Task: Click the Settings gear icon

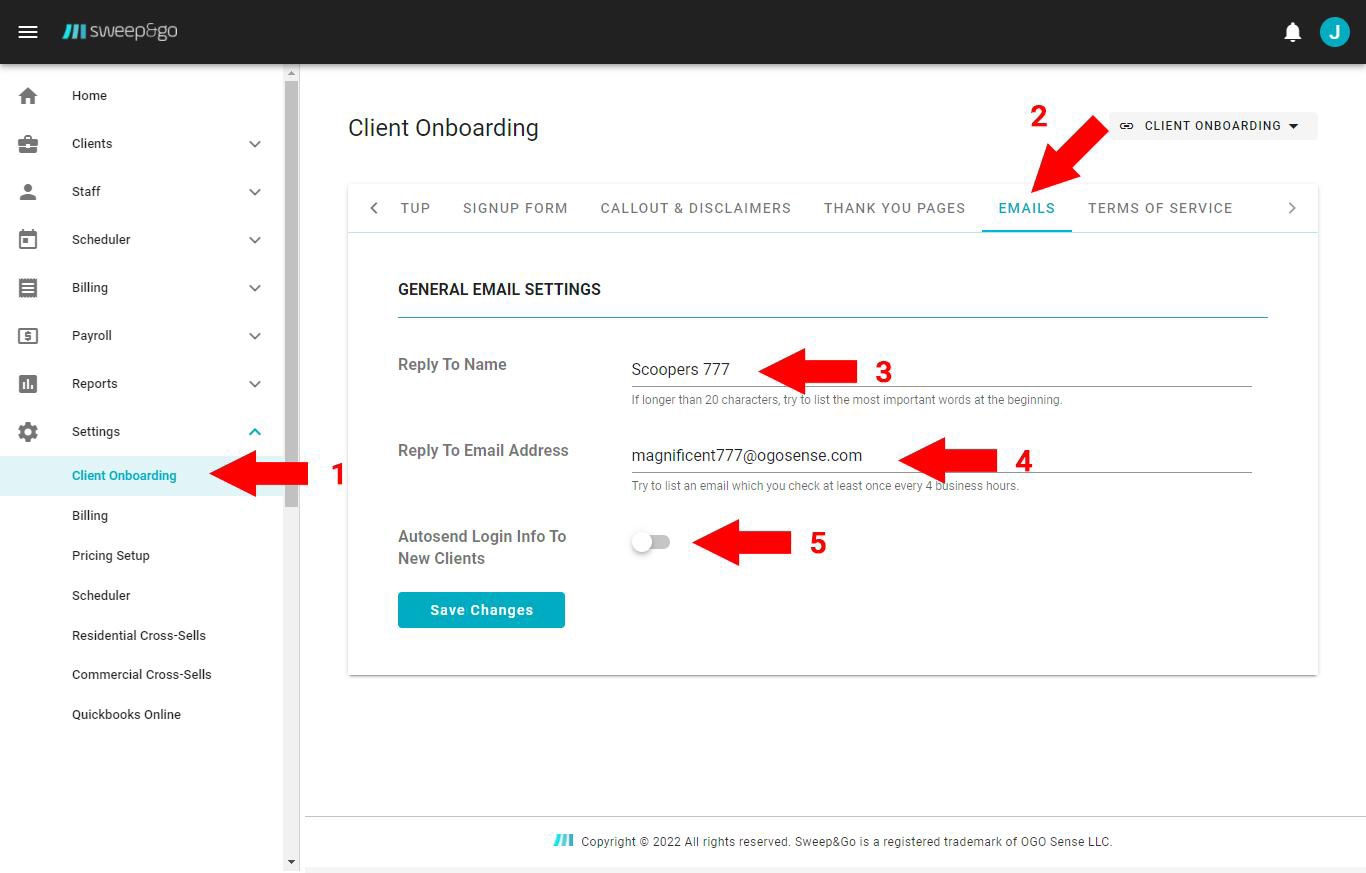Action: tap(28, 431)
